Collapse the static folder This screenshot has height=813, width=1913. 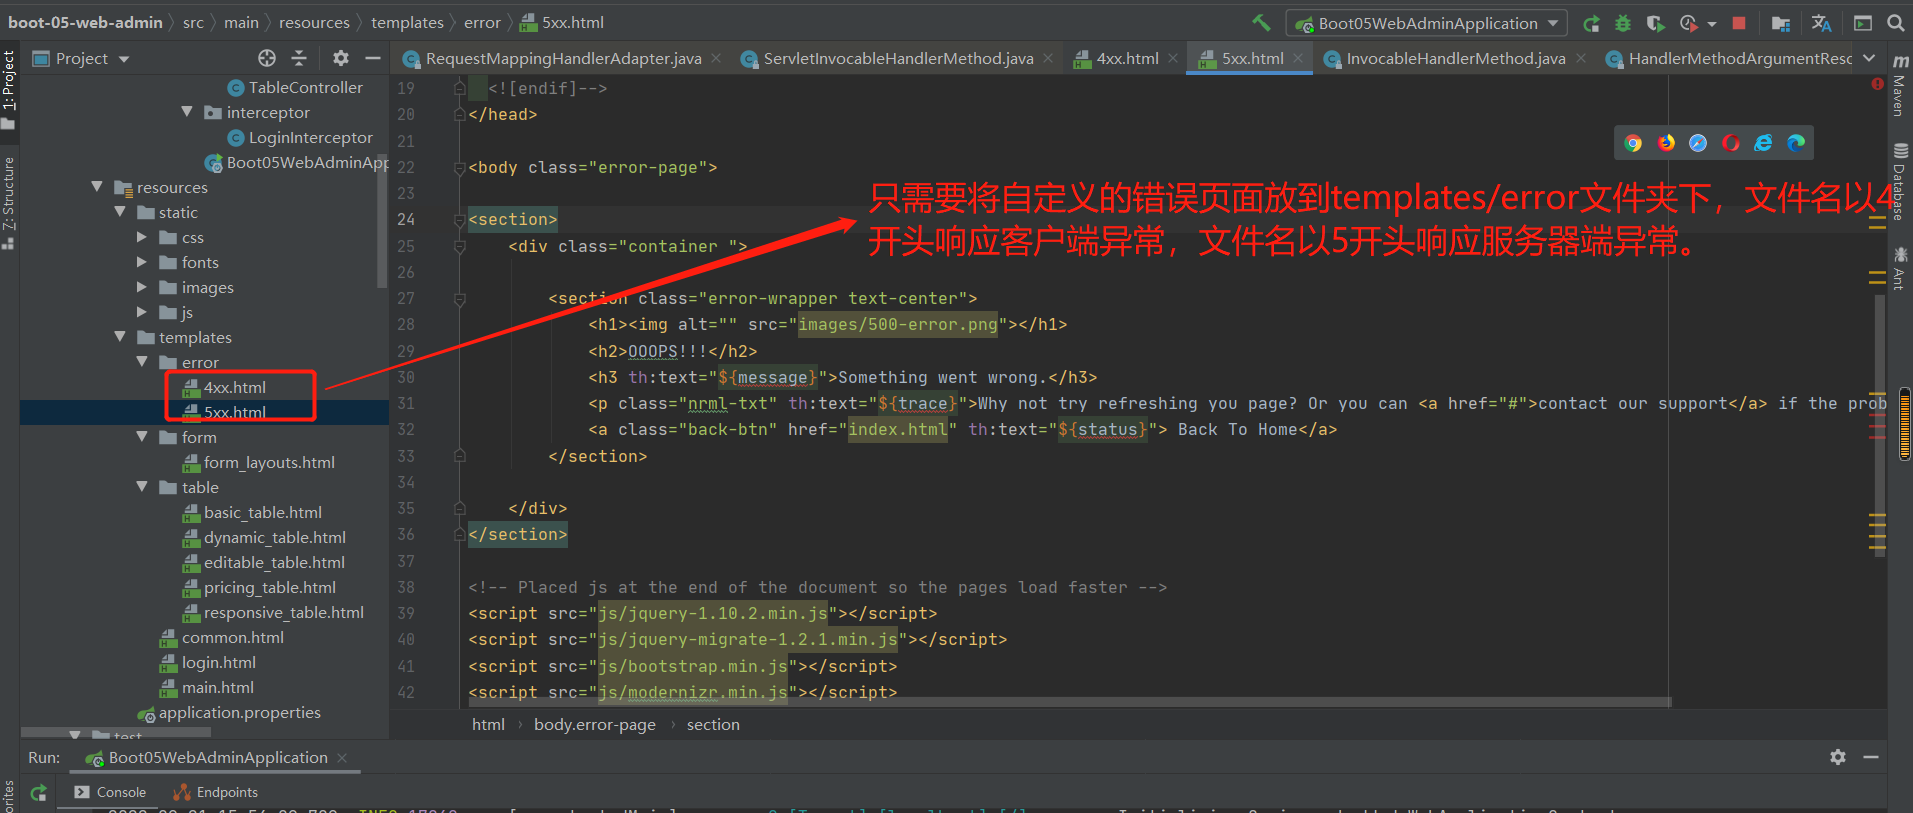[x=120, y=212]
